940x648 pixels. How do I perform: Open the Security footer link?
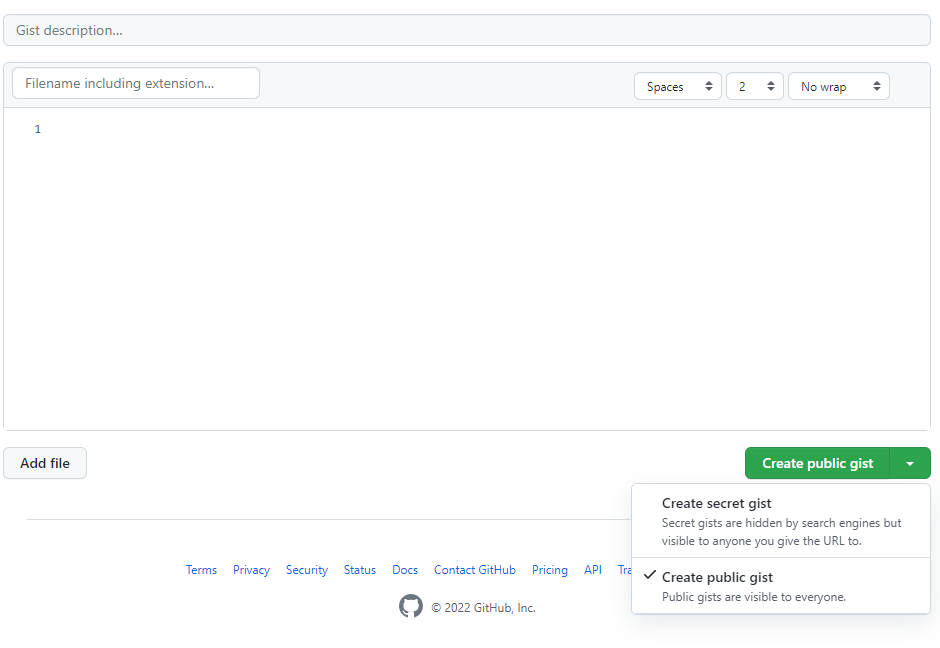click(307, 569)
